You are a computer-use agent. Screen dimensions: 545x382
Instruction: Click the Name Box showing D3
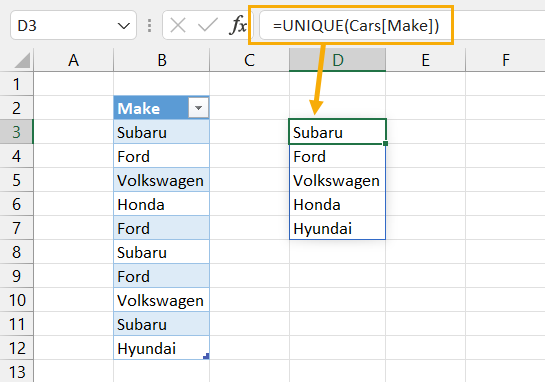pos(73,25)
